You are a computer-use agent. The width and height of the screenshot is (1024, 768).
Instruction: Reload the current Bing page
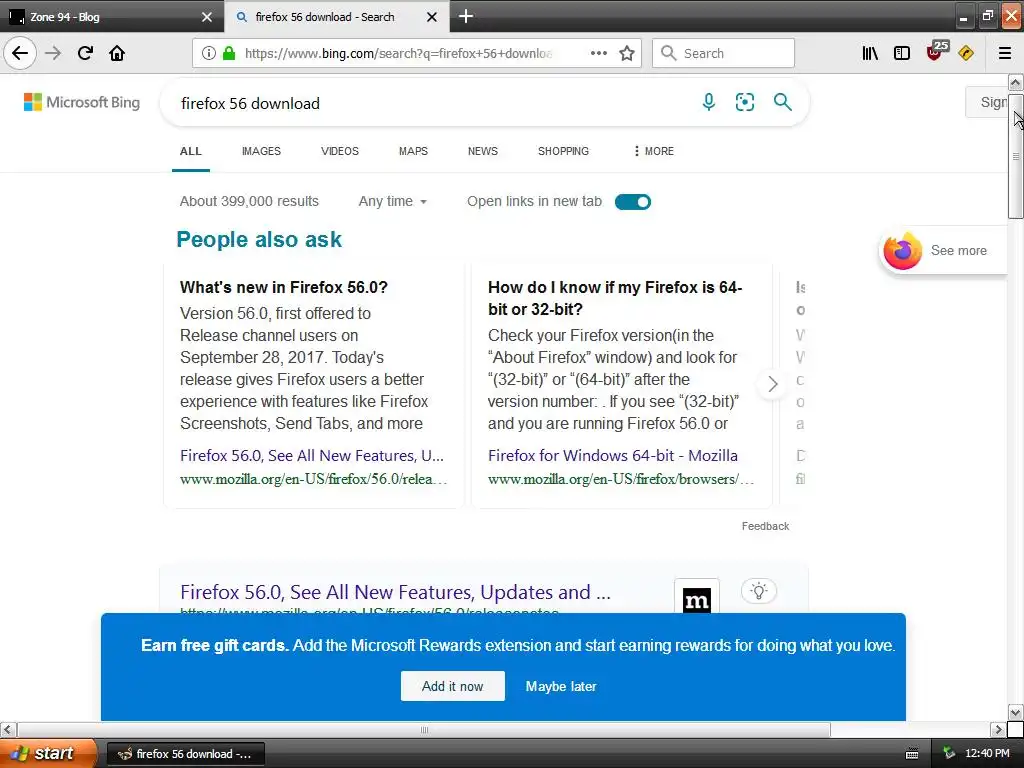coord(85,53)
